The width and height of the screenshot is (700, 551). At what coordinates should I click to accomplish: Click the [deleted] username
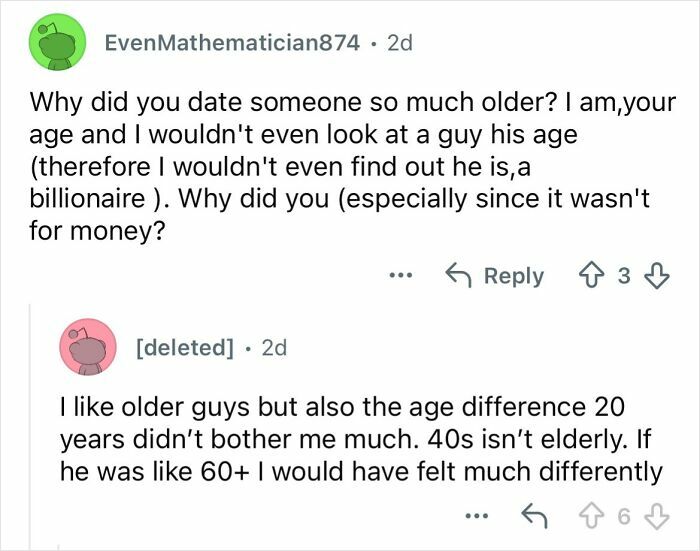pos(184,348)
